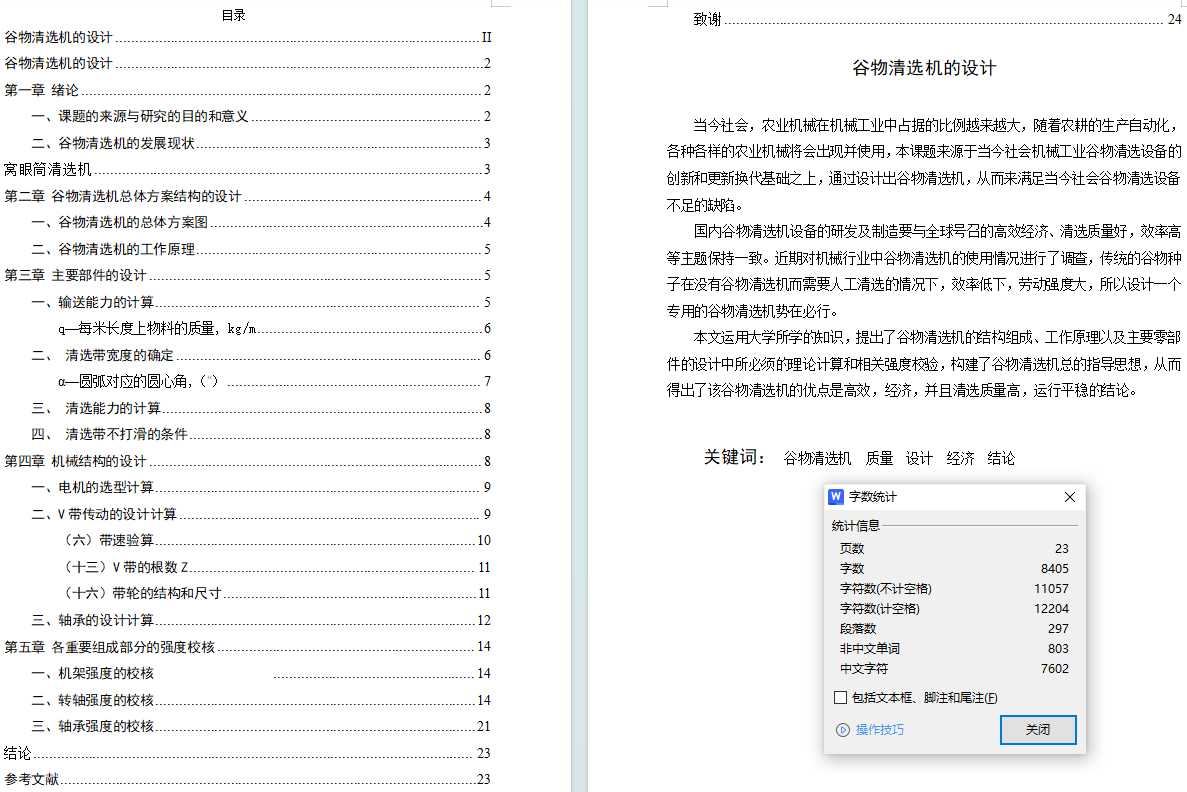This screenshot has height=792, width=1187.
Task: Go to 二、V带传动的设计计算 entry
Action: pyautogui.click(x=104, y=514)
